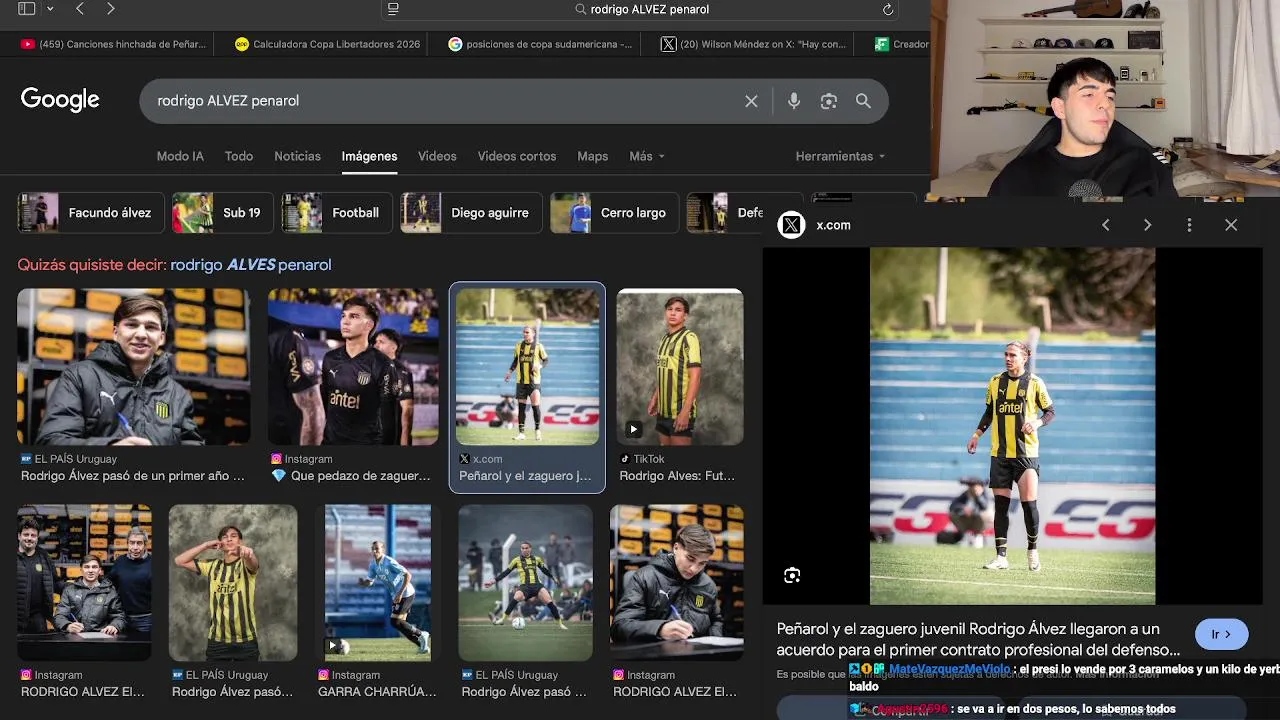The image size is (1280, 720).
Task: Click Rodrigo Álvez pasó de un primer año caption
Action: point(133,476)
